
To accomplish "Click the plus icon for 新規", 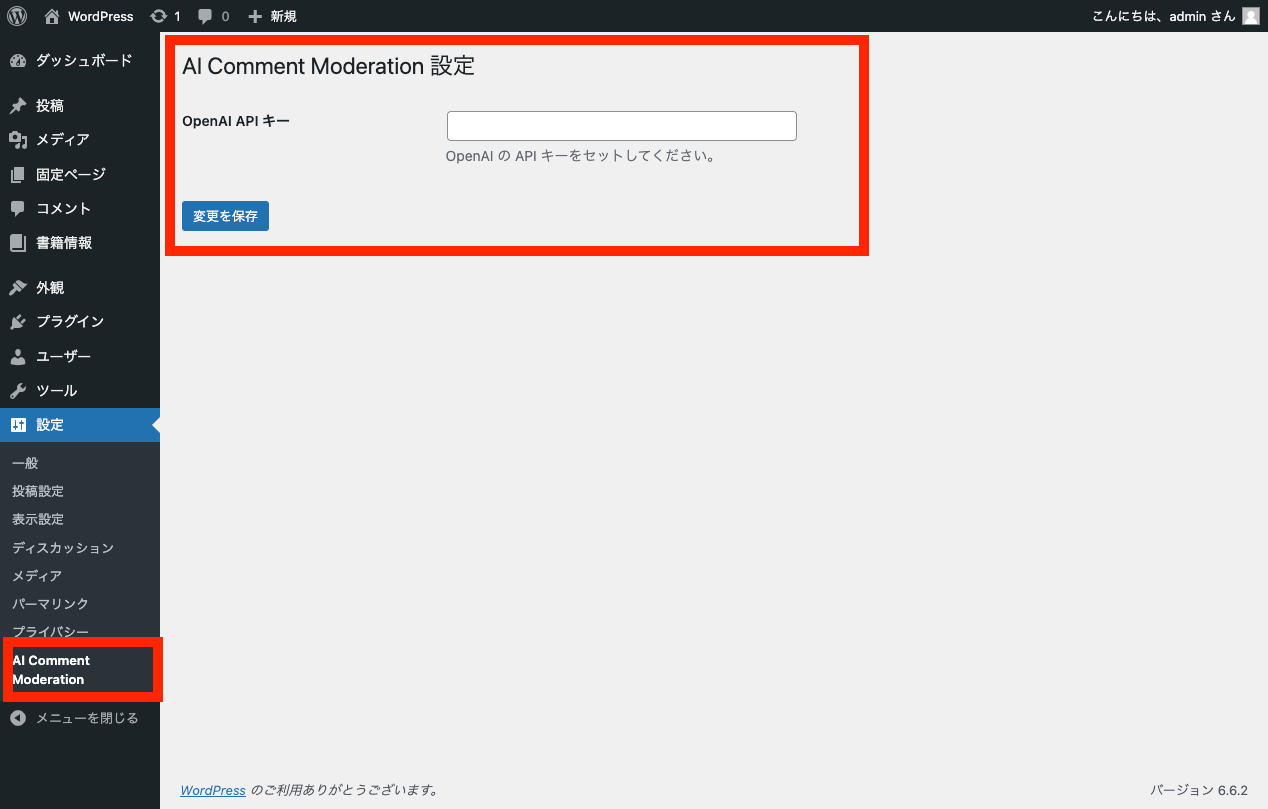I will 255,16.
